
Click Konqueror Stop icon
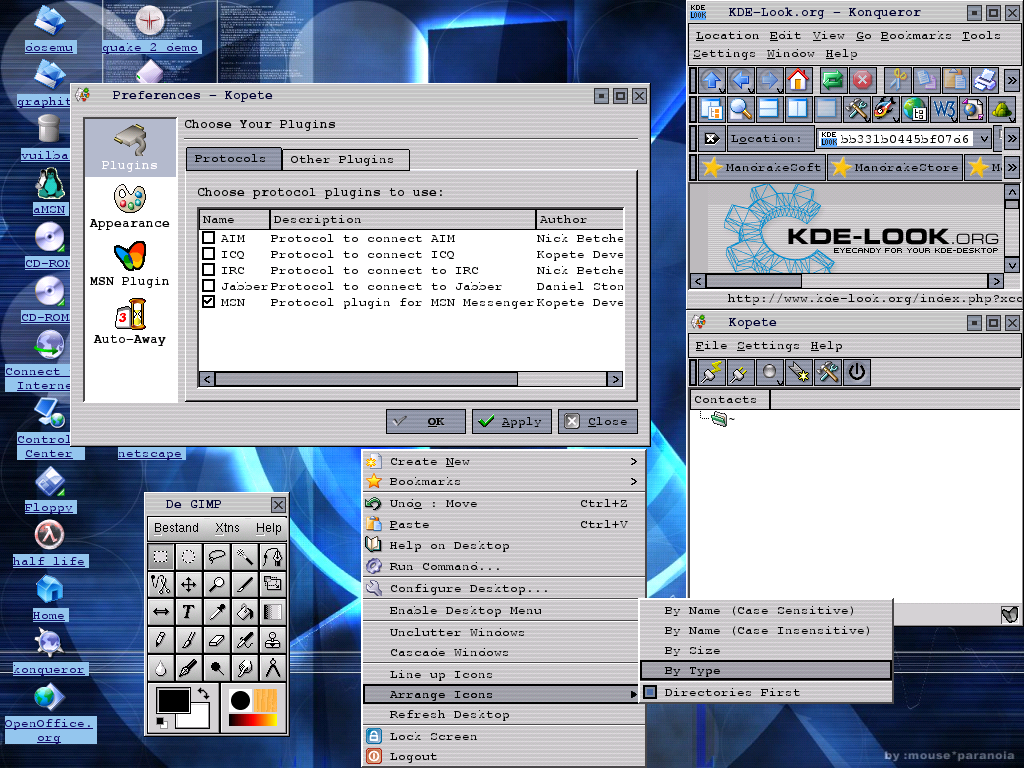pyautogui.click(x=863, y=80)
